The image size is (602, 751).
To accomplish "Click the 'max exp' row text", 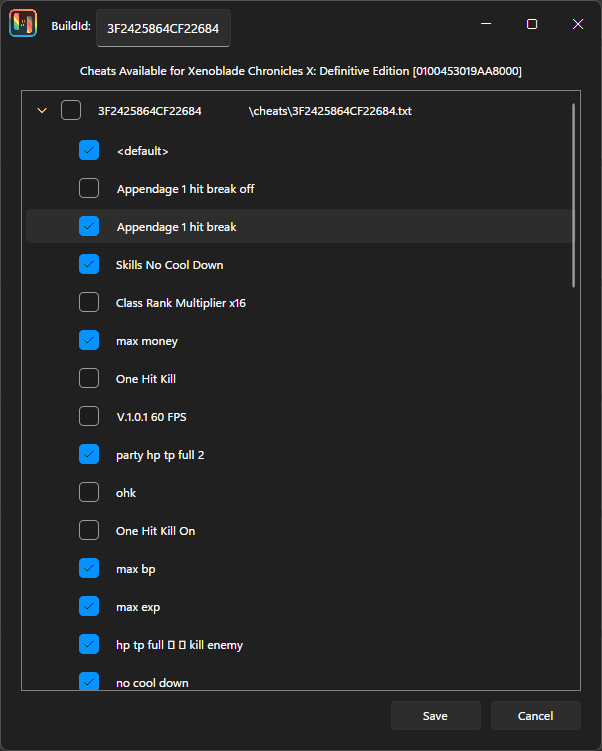I will pos(138,607).
